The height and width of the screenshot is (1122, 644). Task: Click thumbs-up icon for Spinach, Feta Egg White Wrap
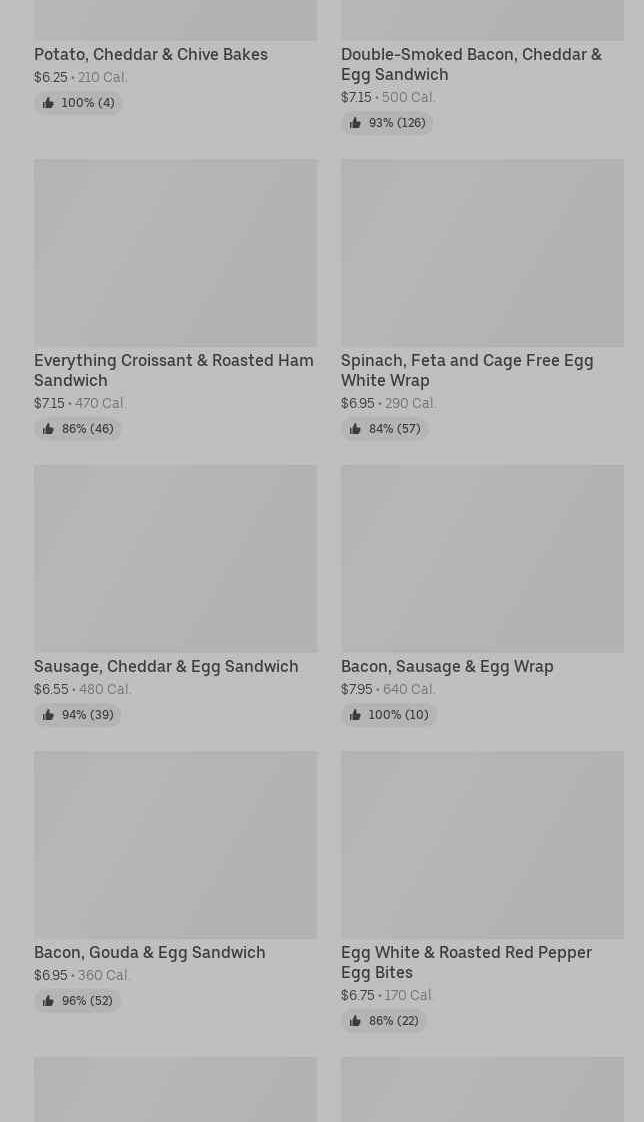(355, 429)
